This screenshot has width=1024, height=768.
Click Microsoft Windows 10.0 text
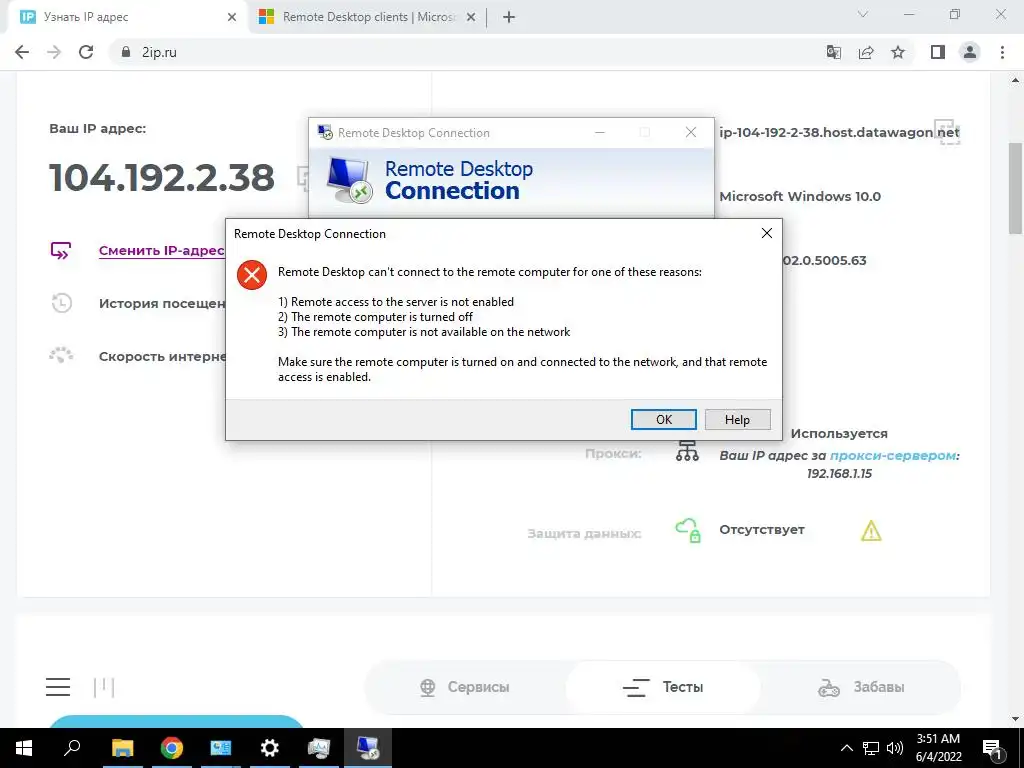click(x=800, y=197)
